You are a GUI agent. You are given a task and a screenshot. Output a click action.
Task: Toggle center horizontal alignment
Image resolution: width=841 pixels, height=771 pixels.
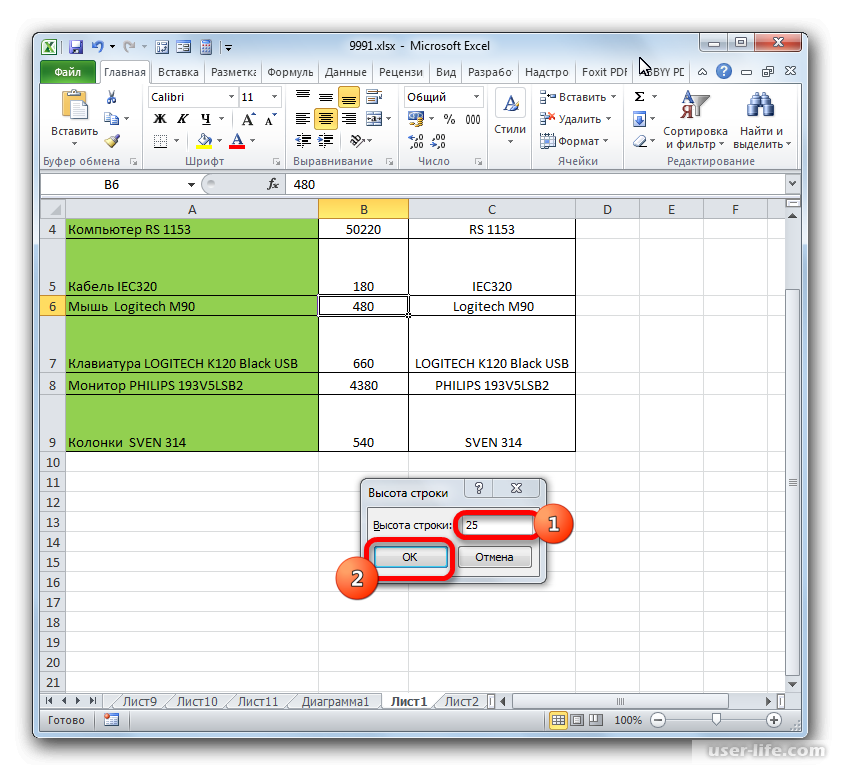click(x=326, y=119)
